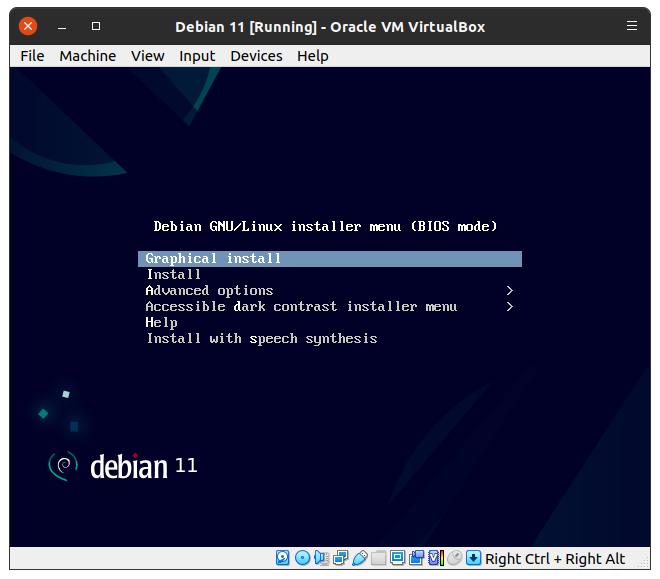Click the virtual display status icon
This screenshot has width=660, height=579.
pos(397,558)
